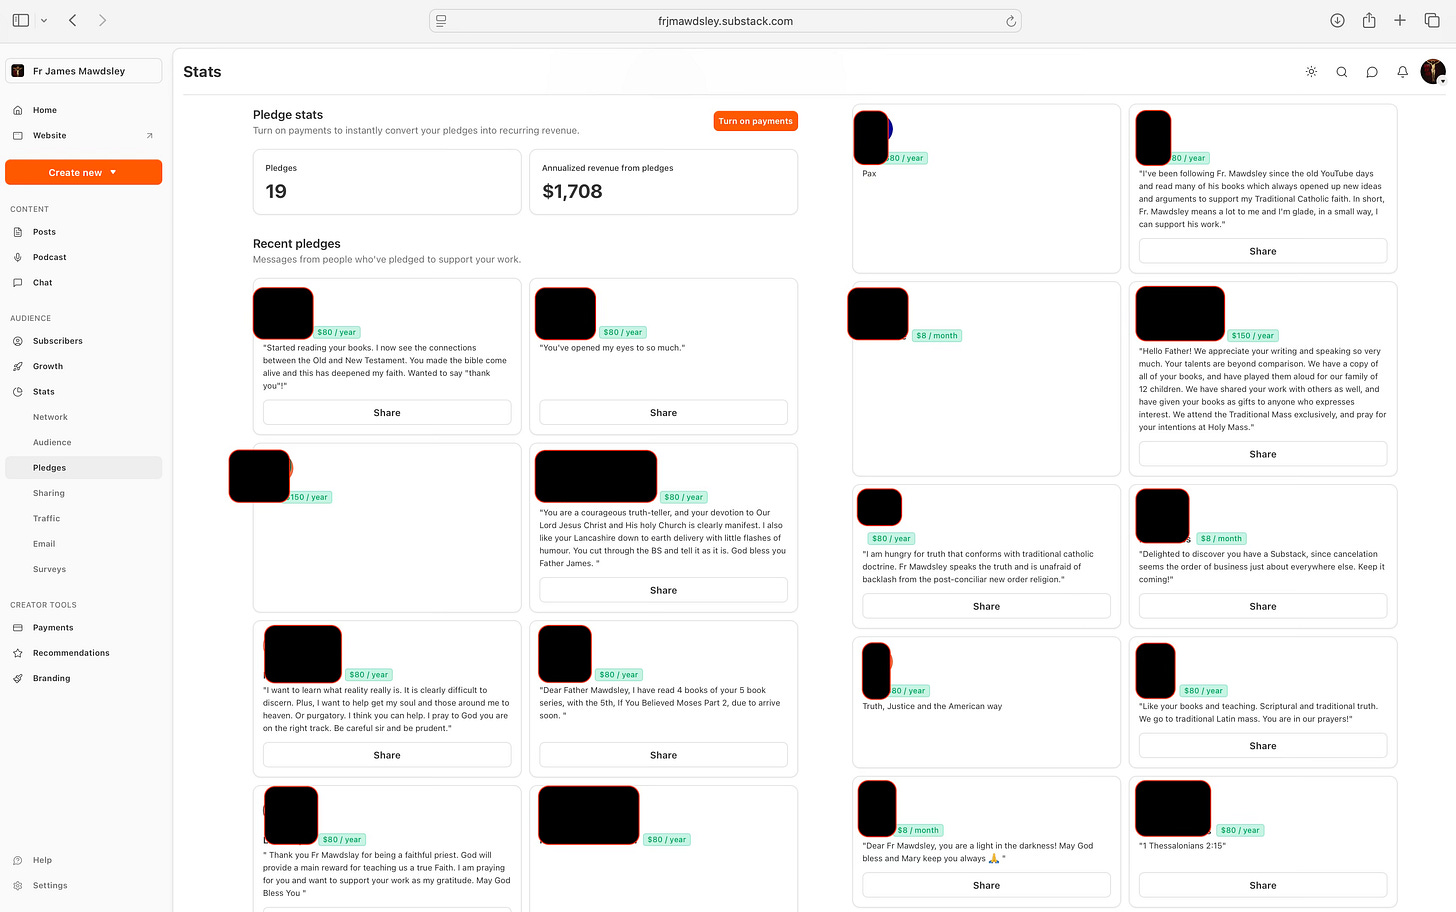
Task: Open the Traffic stats sub-item
Action: (x=84, y=518)
